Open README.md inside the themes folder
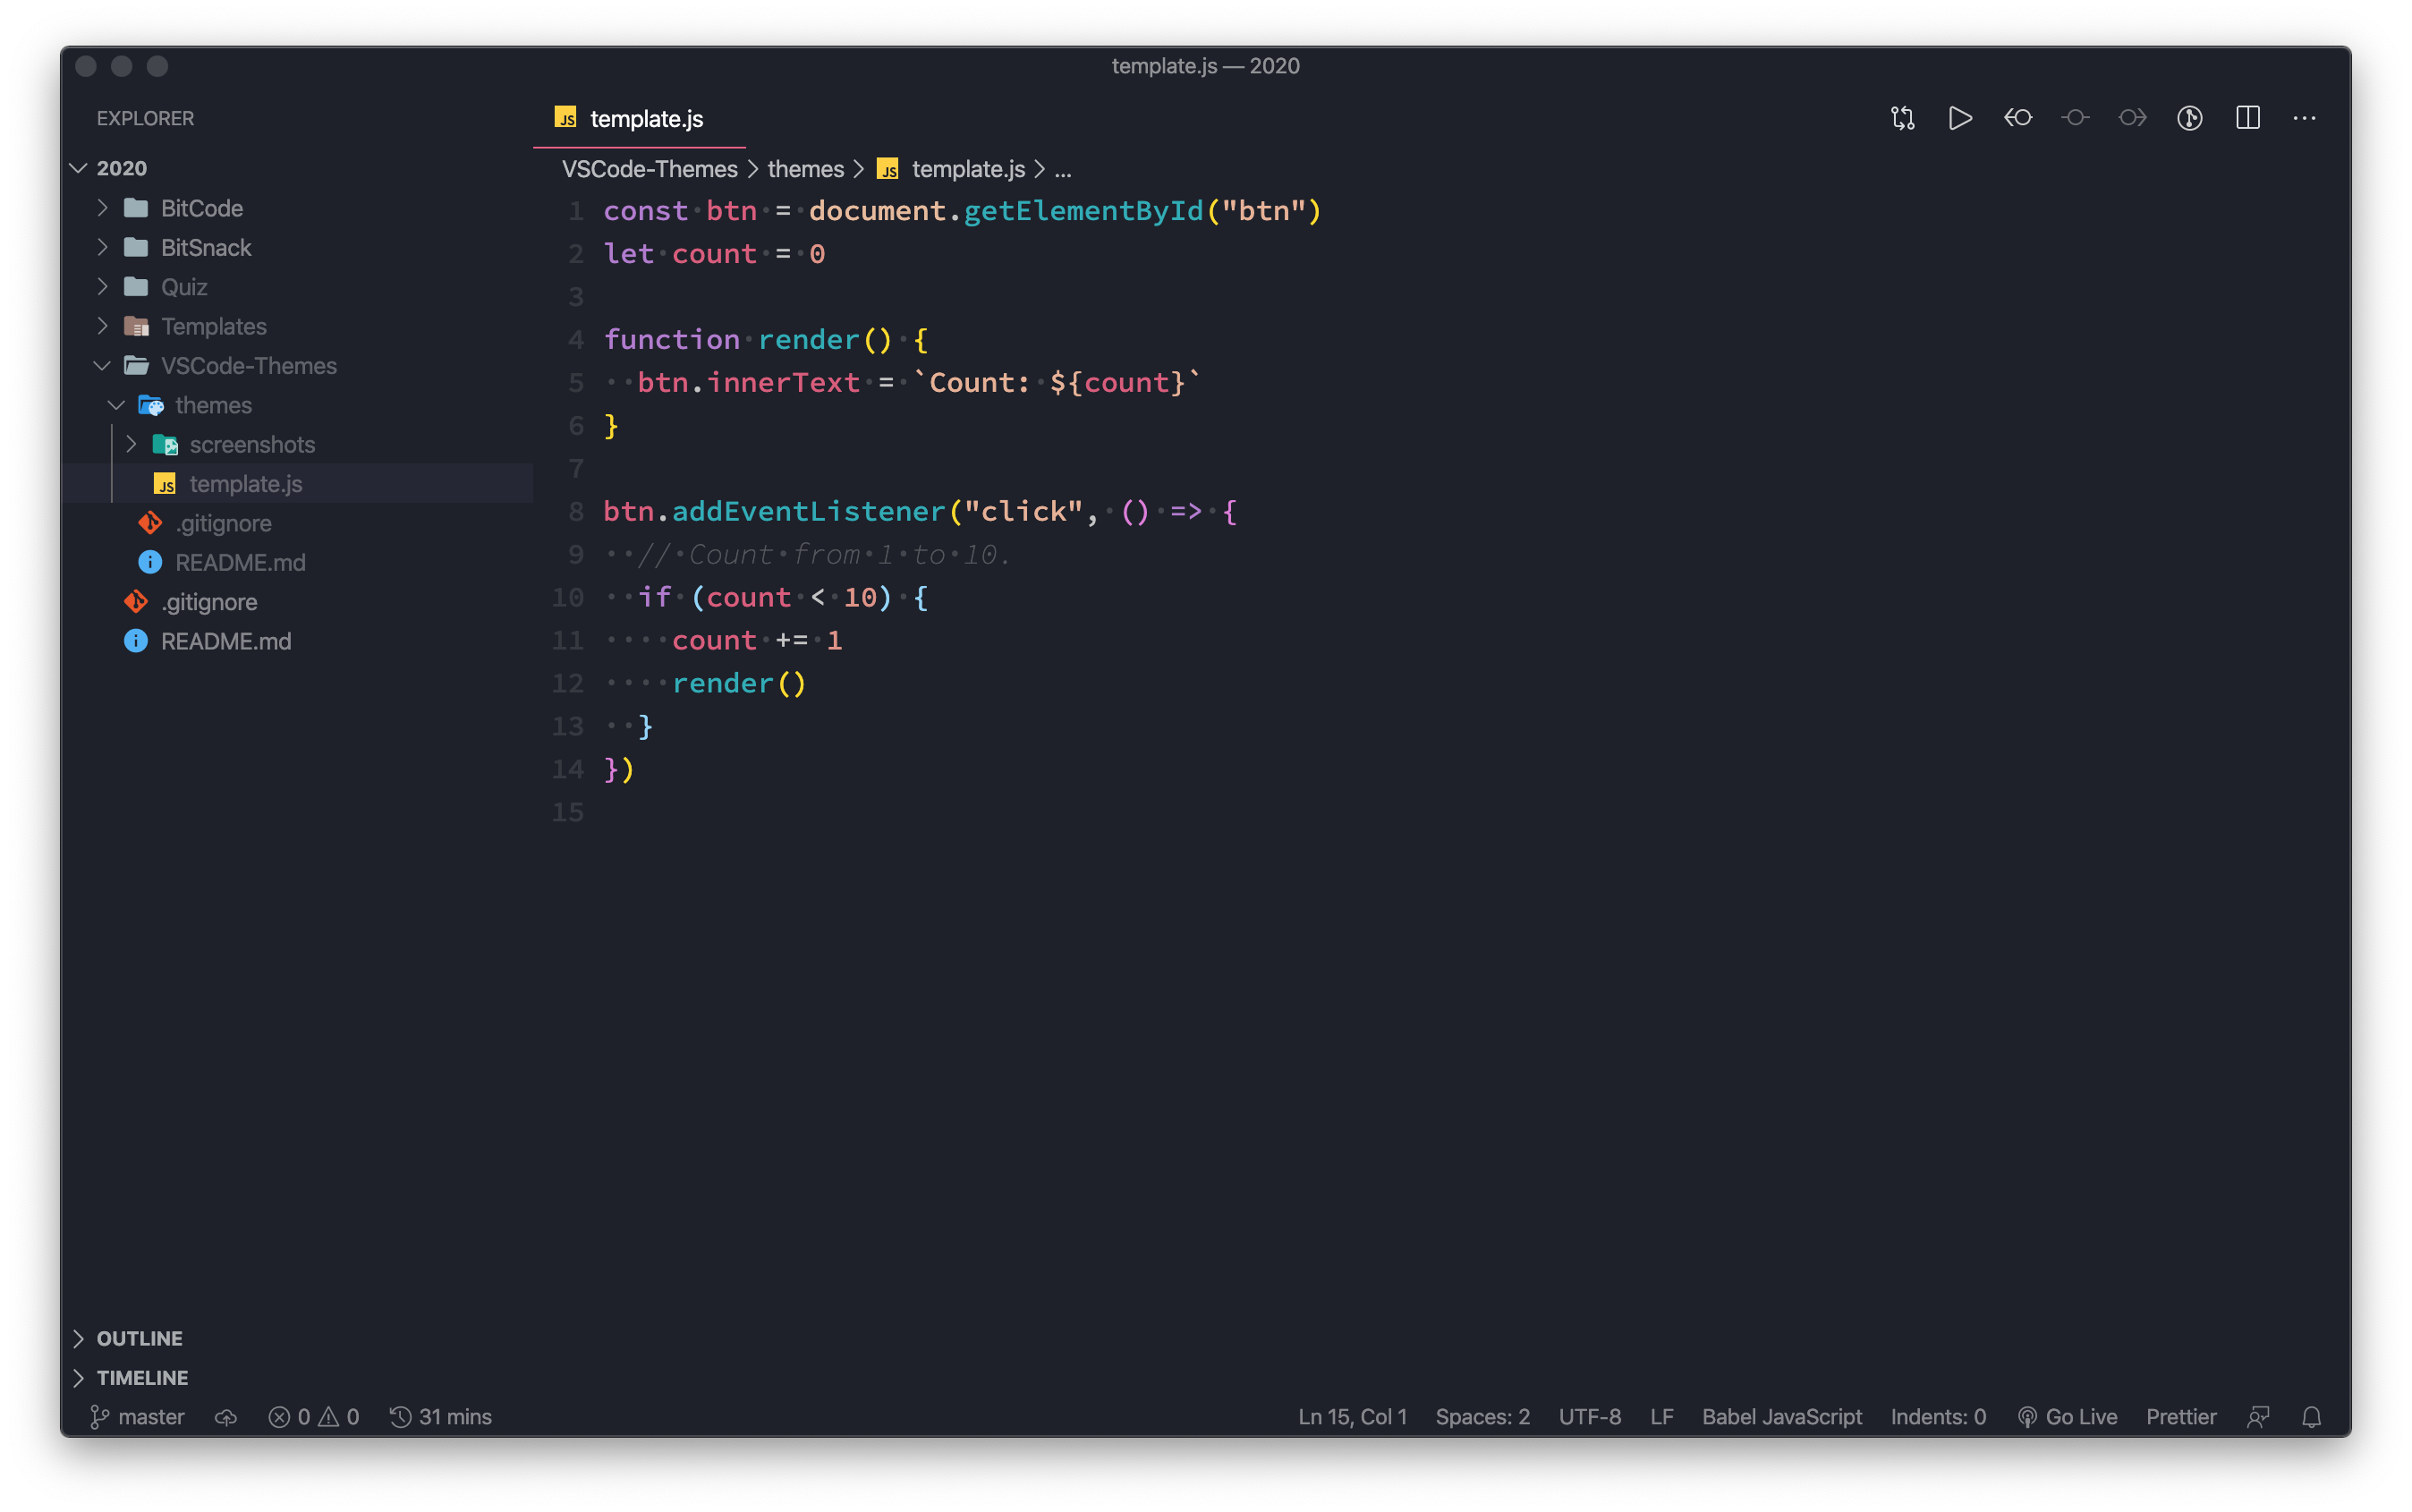This screenshot has height=1512, width=2412. click(x=240, y=563)
